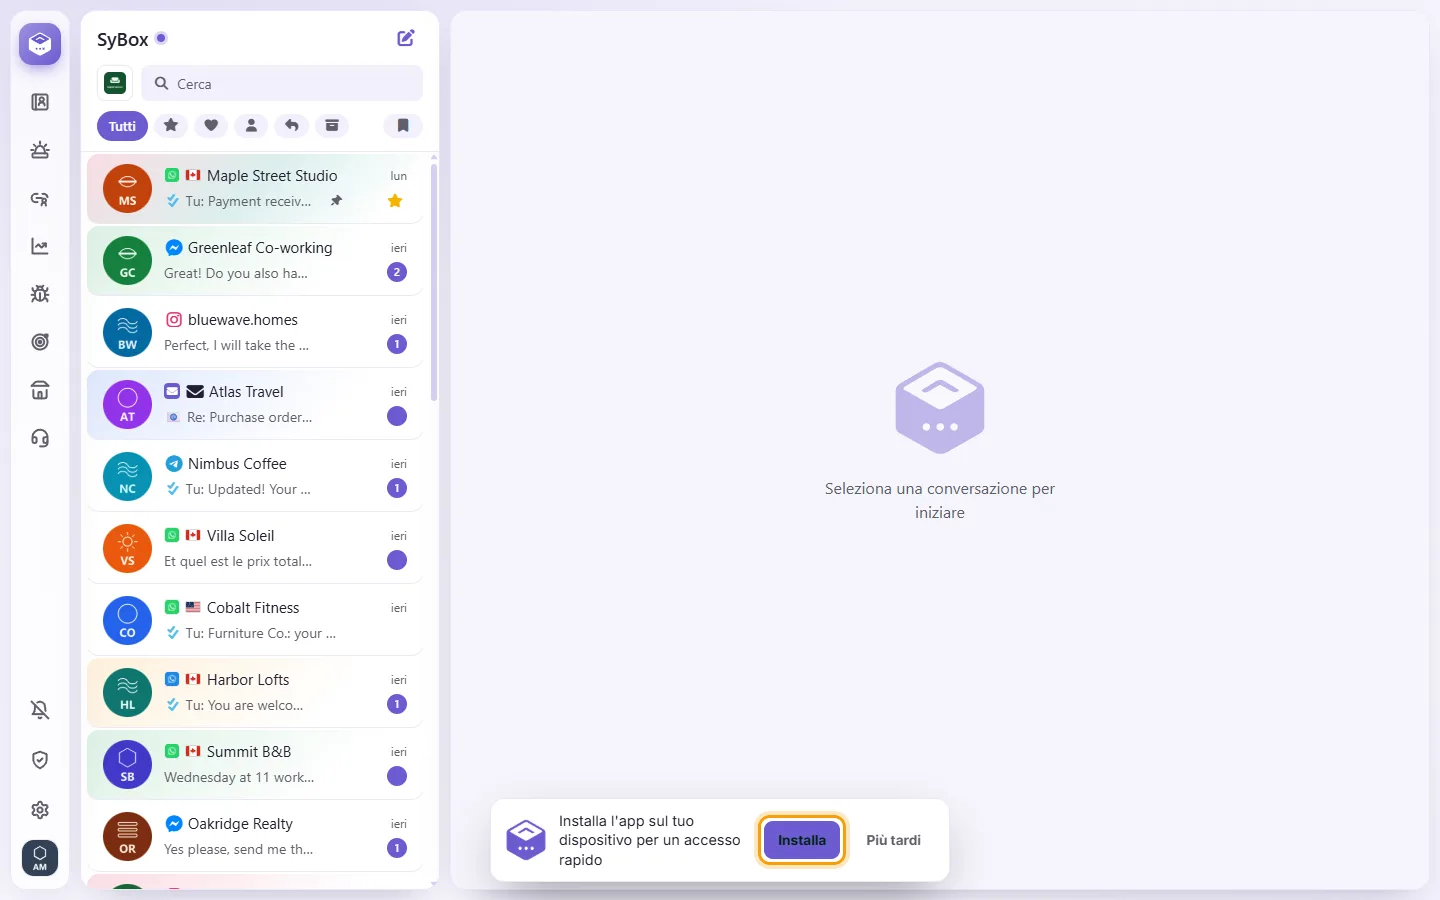Open the Oakridge Realty conversation
The height and width of the screenshot is (900, 1440).
(255, 836)
